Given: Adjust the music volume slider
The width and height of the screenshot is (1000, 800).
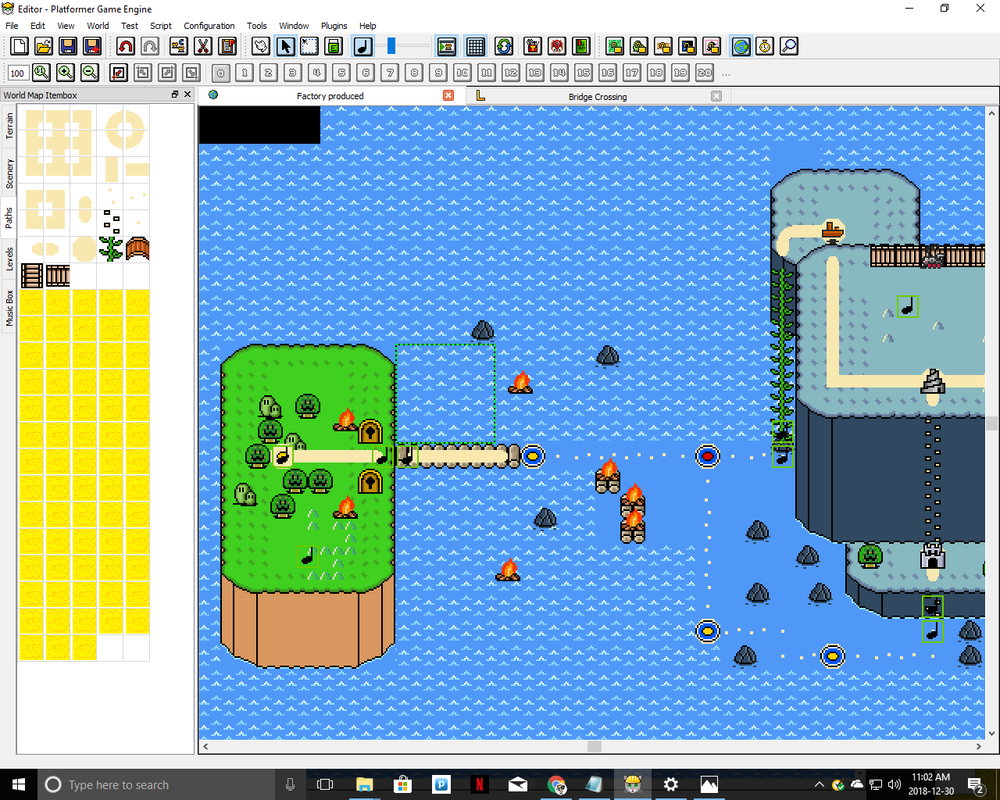Looking at the screenshot, I should [392, 45].
